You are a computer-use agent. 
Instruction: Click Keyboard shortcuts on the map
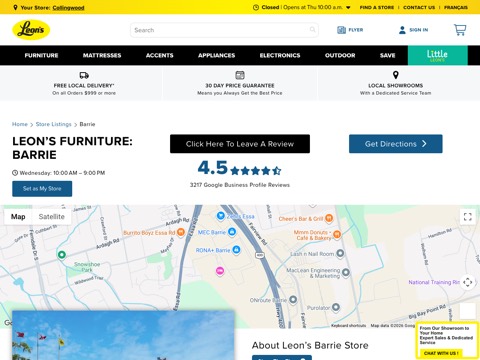pos(348,325)
